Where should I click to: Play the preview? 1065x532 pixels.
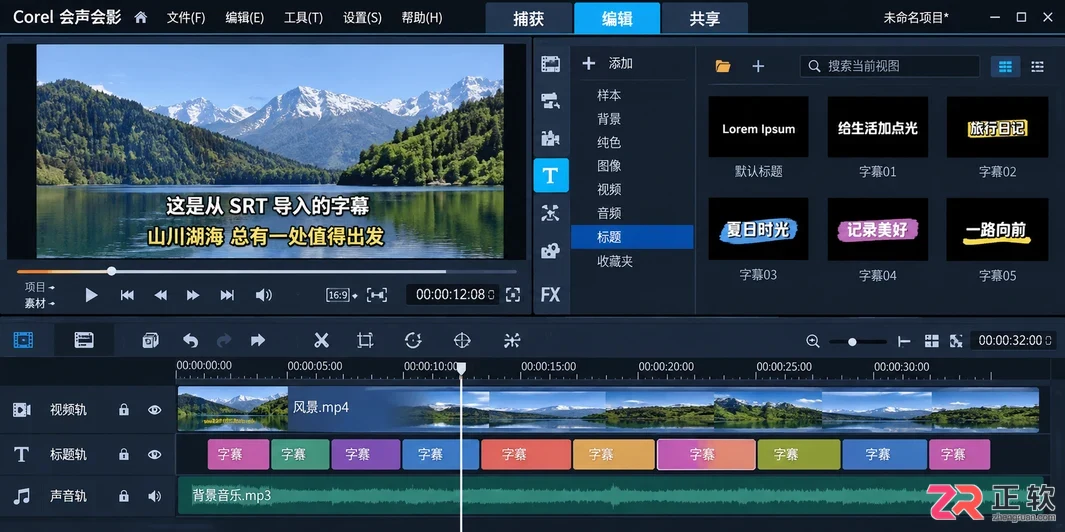91,295
